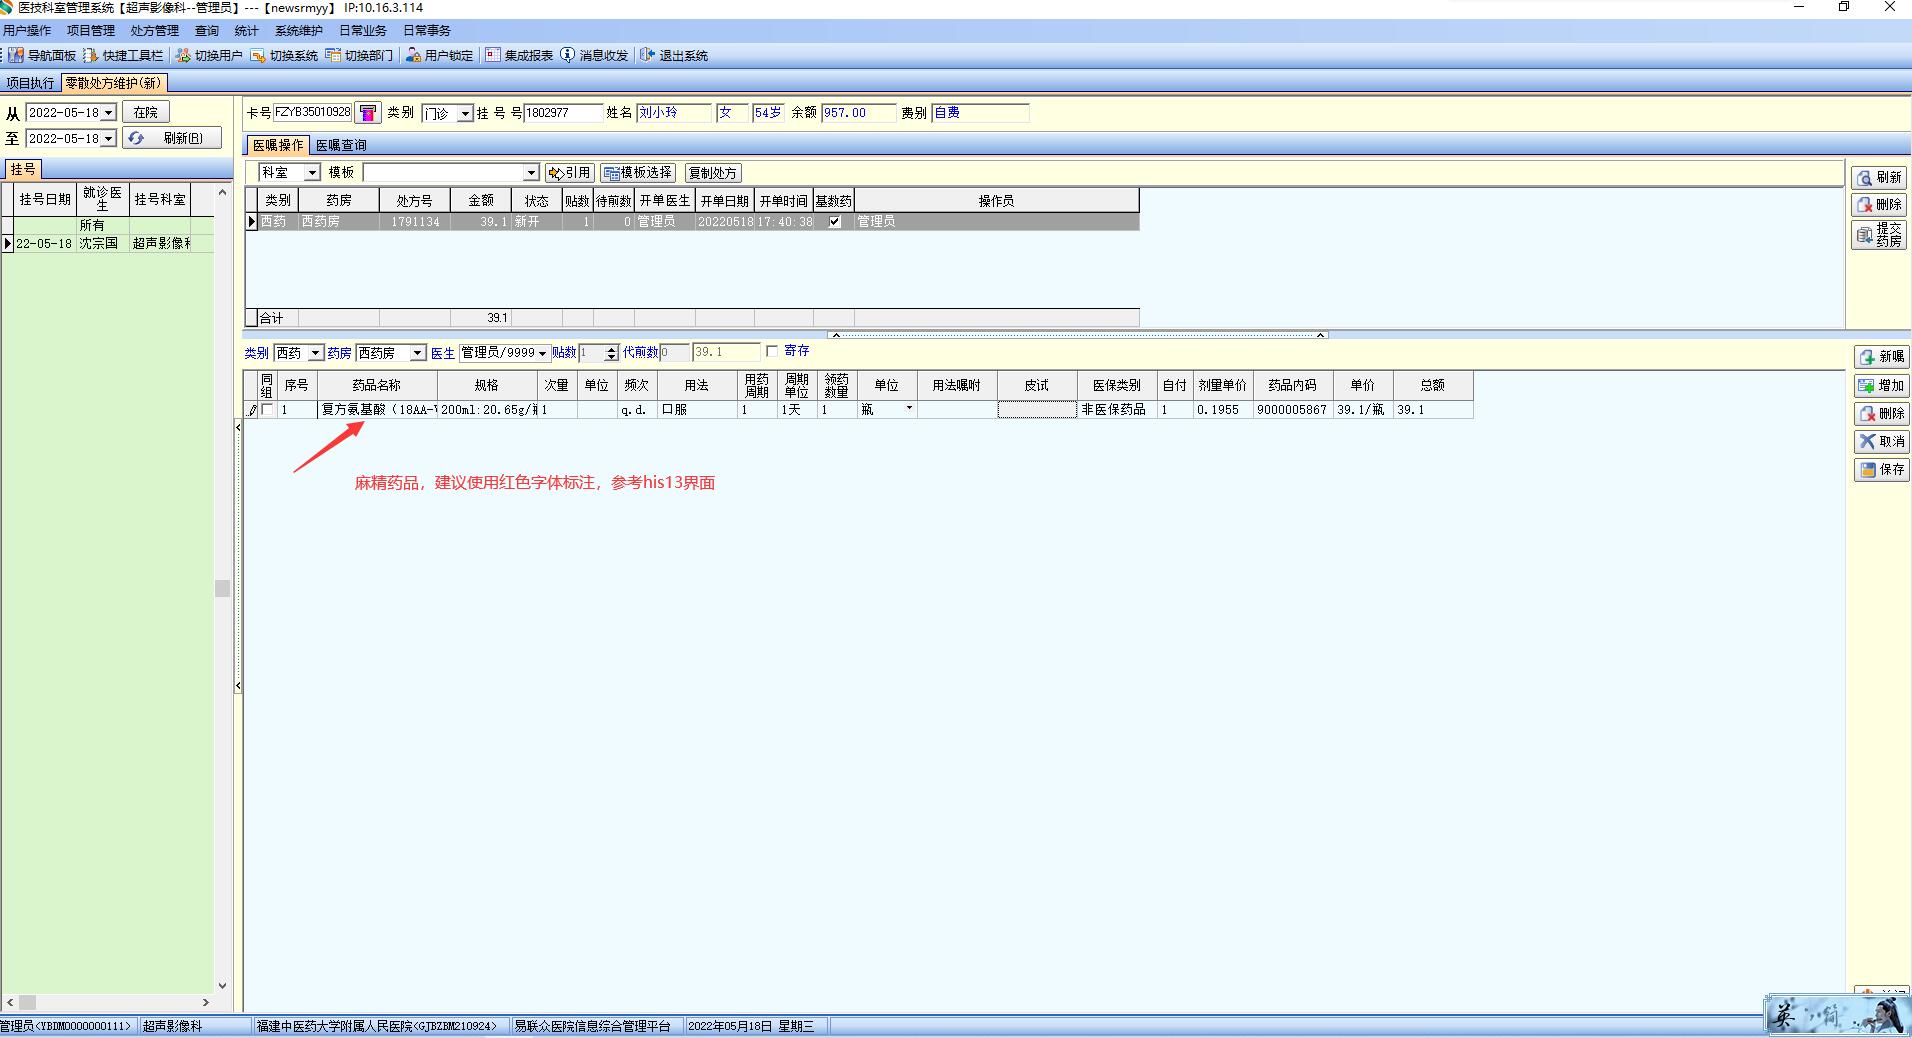Click the 口服 usage cell
Image resolution: width=1912 pixels, height=1038 pixels.
697,410
